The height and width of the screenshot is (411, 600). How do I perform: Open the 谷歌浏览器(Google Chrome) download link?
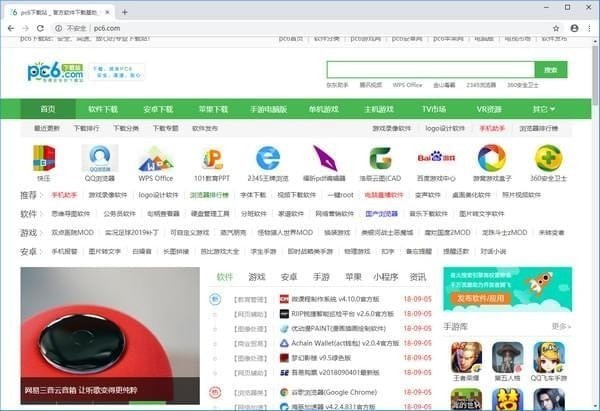(x=334, y=391)
